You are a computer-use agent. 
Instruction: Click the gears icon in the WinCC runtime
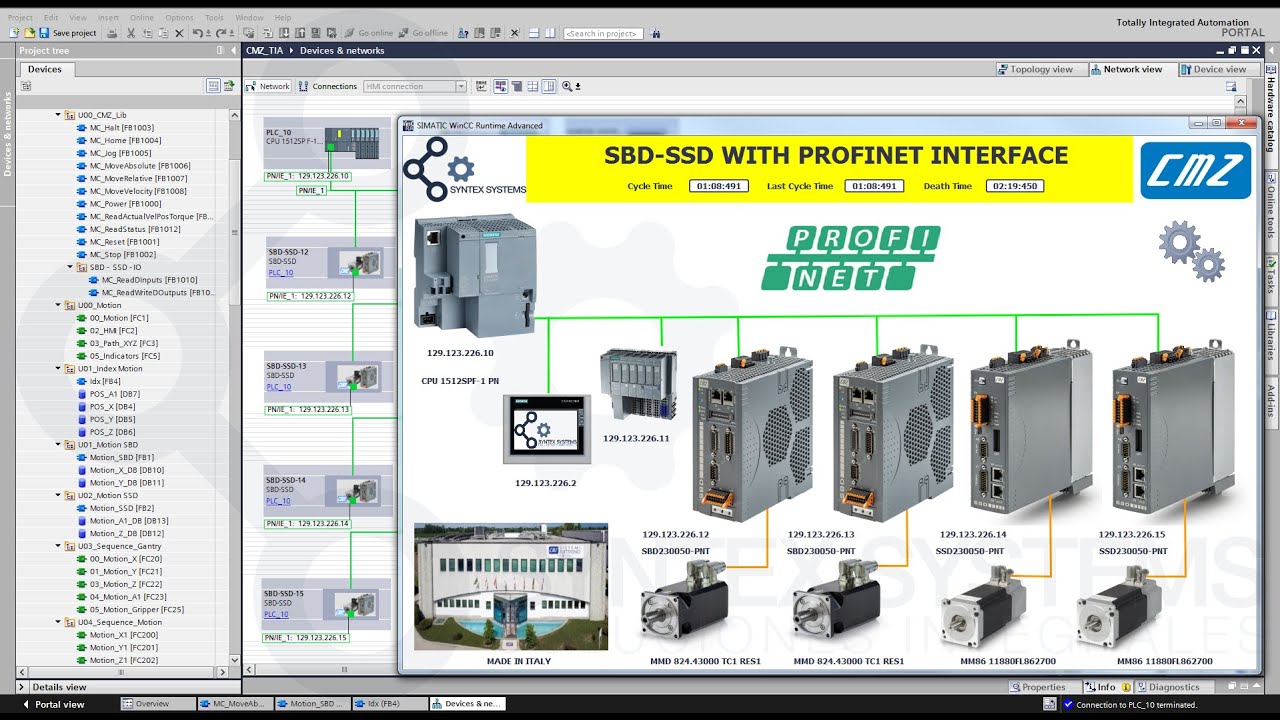(1192, 251)
